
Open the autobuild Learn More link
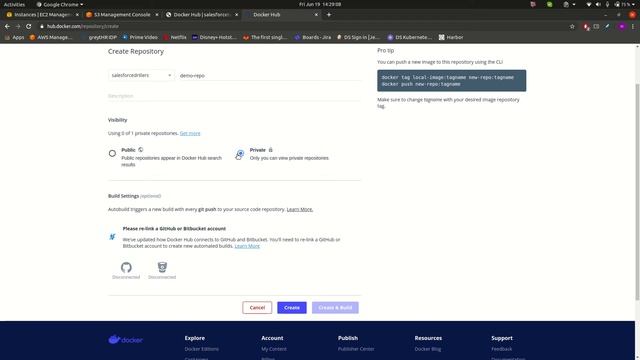click(x=300, y=209)
